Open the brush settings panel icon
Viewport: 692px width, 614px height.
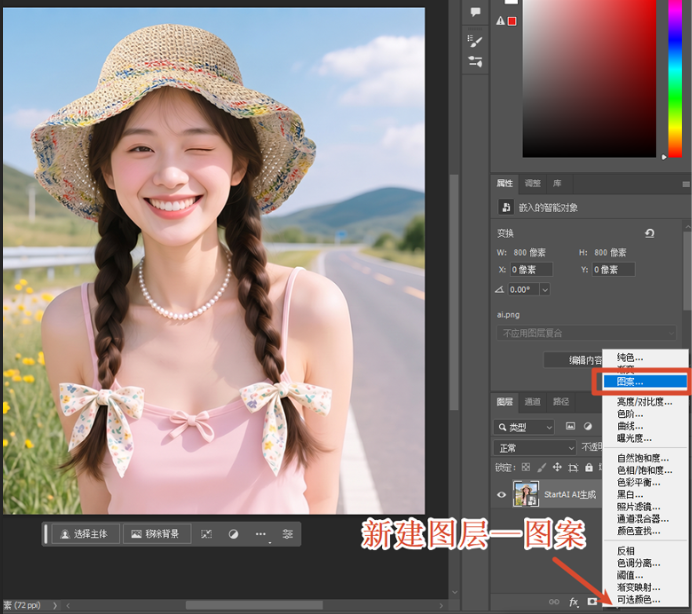tap(475, 41)
